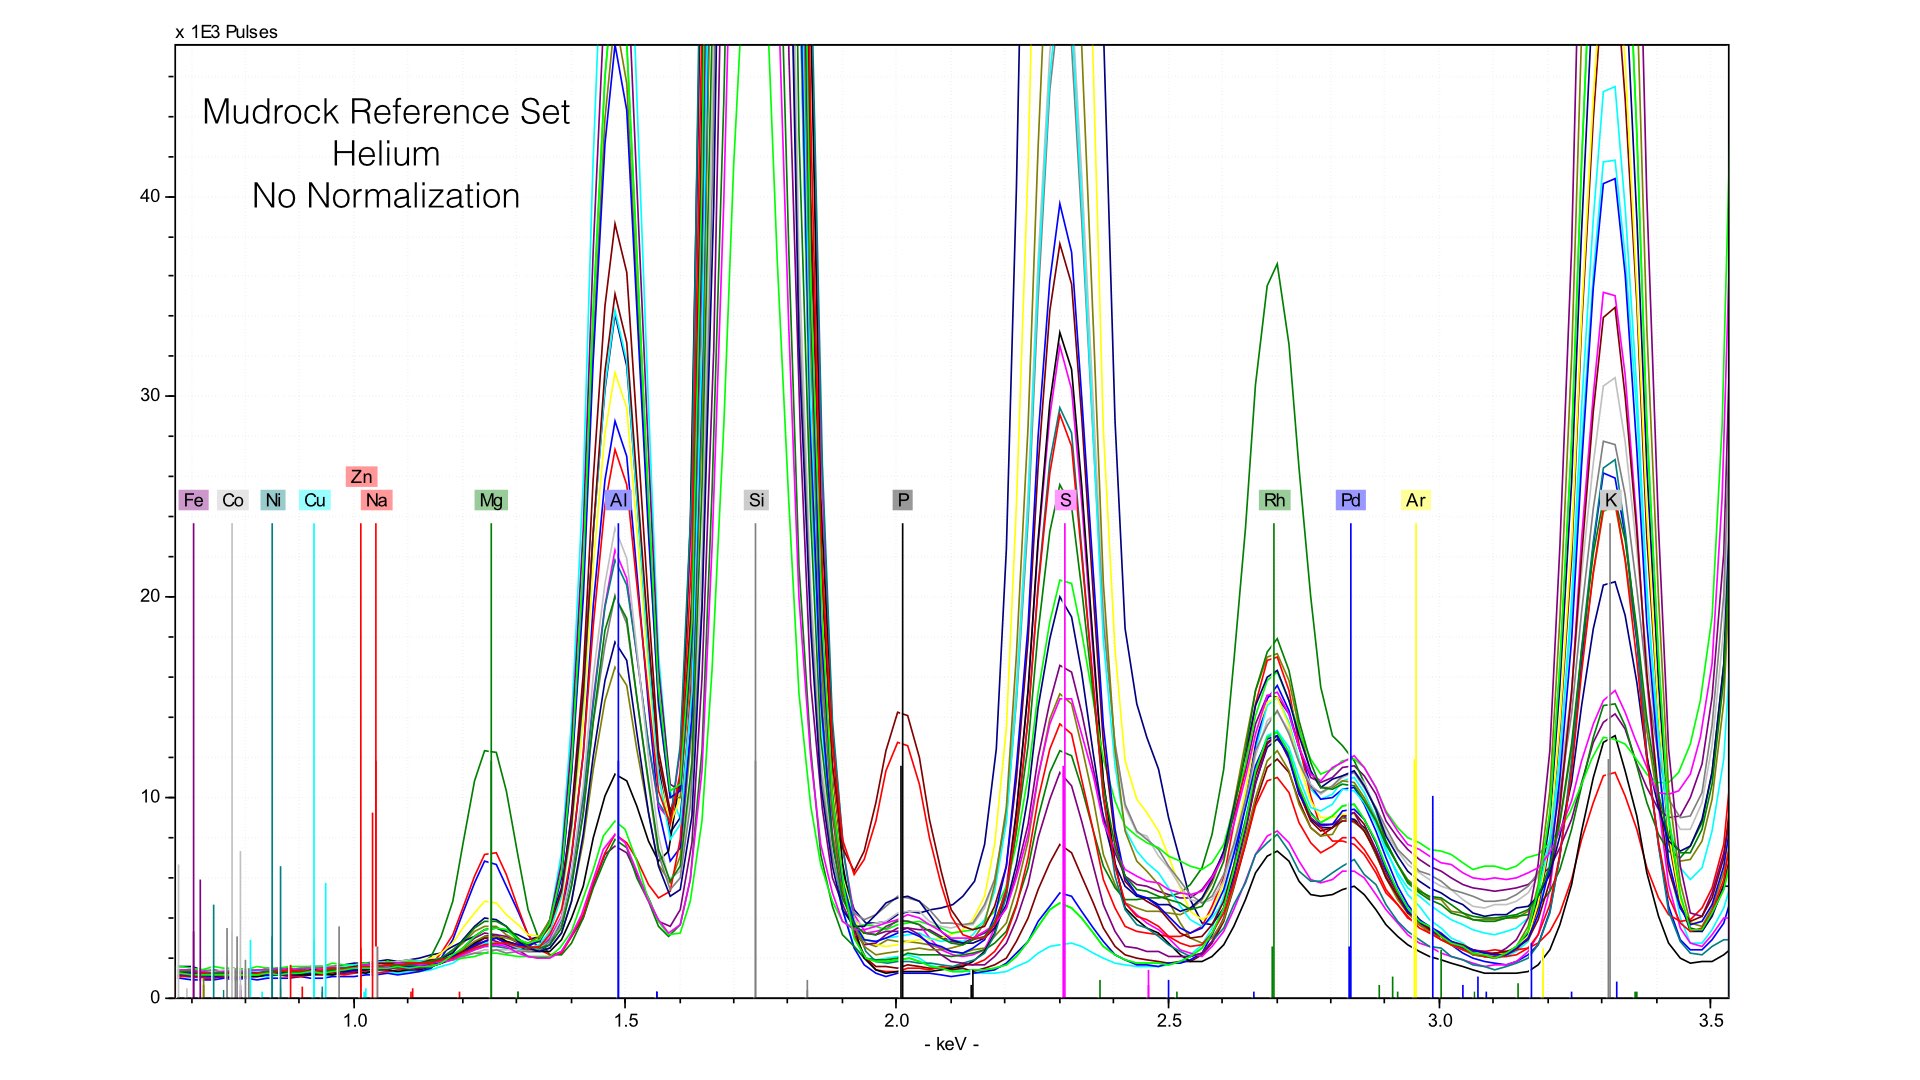
Task: Select the Na element label
Action: pos(376,500)
